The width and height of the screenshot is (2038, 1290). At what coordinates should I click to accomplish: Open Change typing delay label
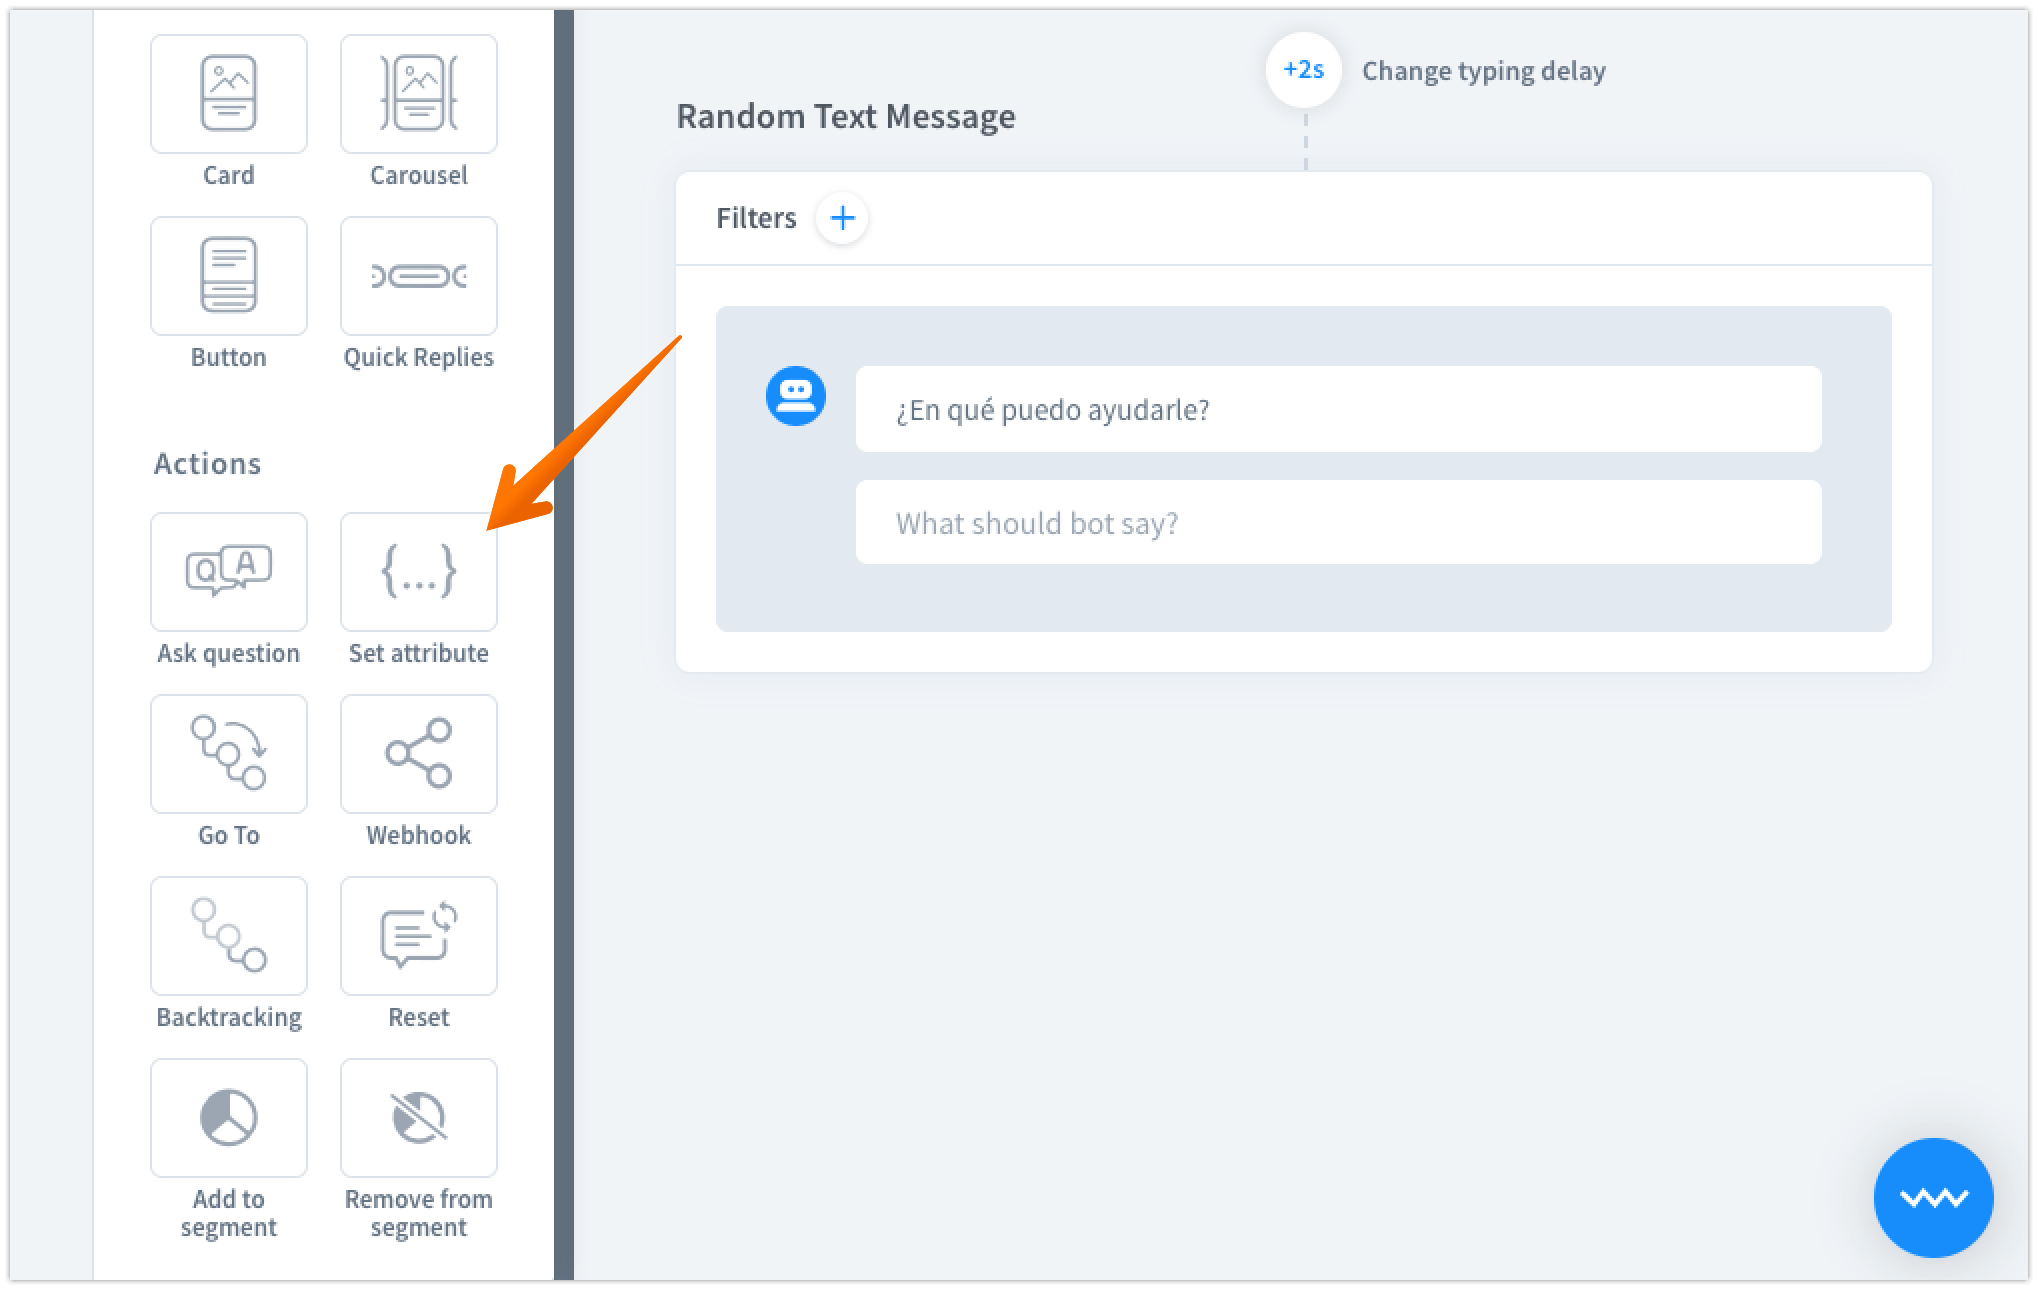(x=1483, y=71)
